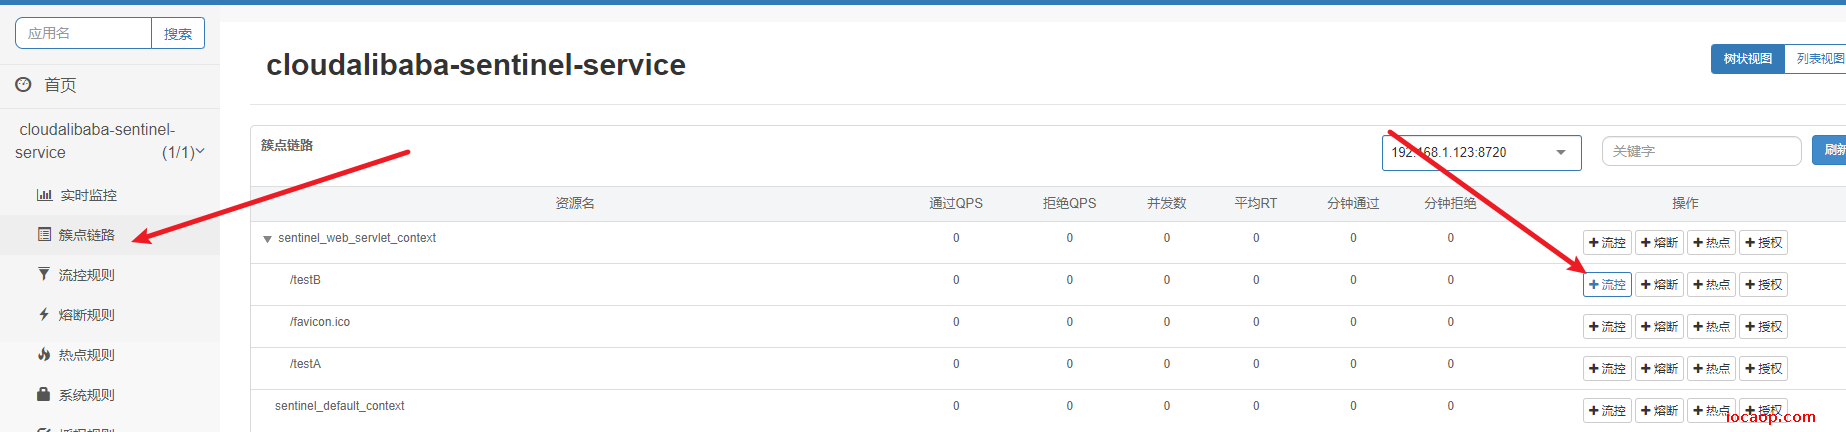This screenshot has height=432, width=1846.
Task: Click the 拒绝QPS column header
Action: pyautogui.click(x=1069, y=203)
